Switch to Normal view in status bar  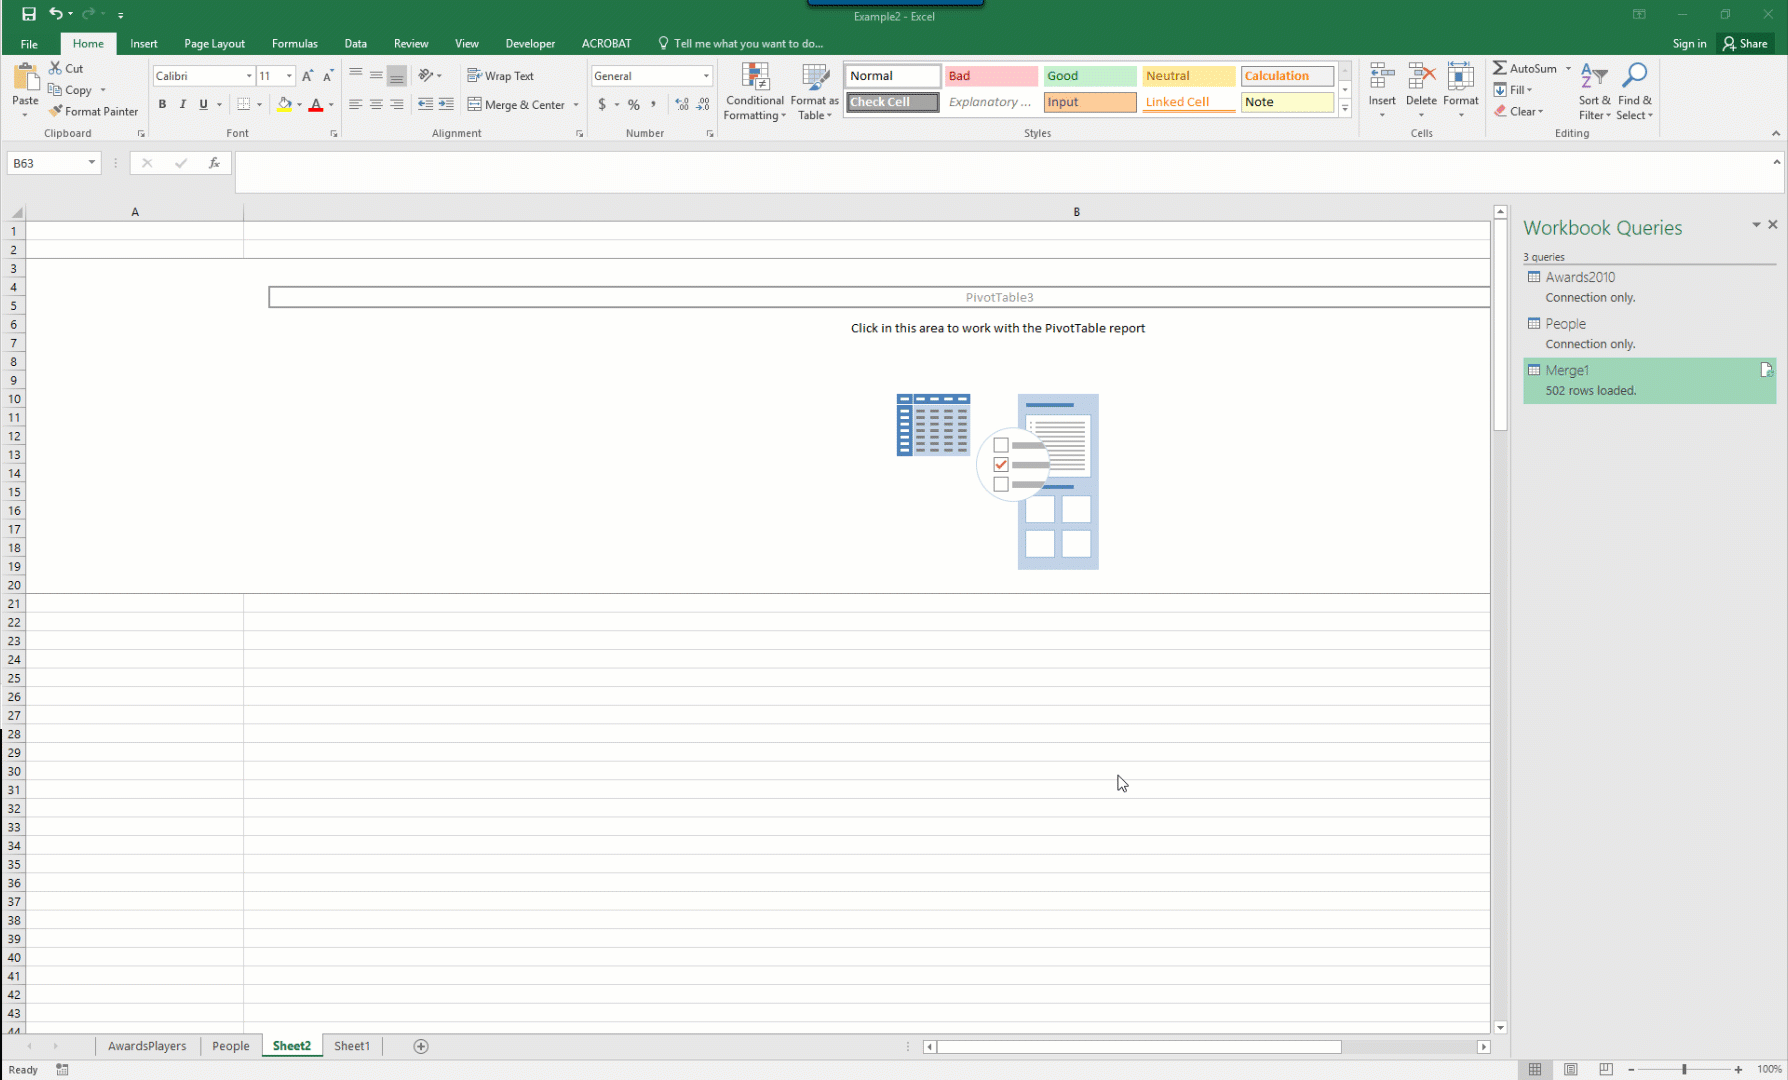click(x=1535, y=1069)
